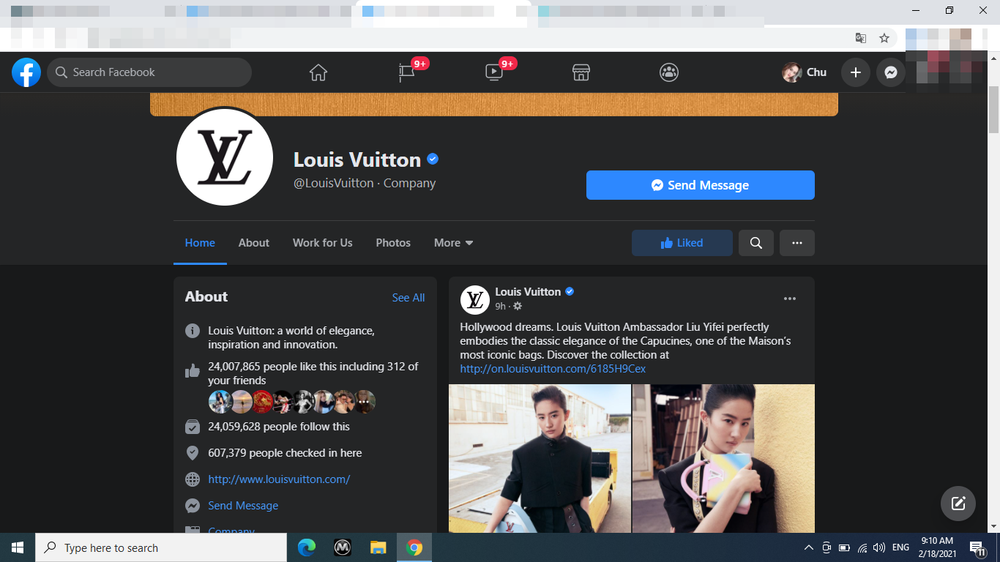This screenshot has height=562, width=1000.
Task: View friends who like this page avatars
Action: [292, 402]
